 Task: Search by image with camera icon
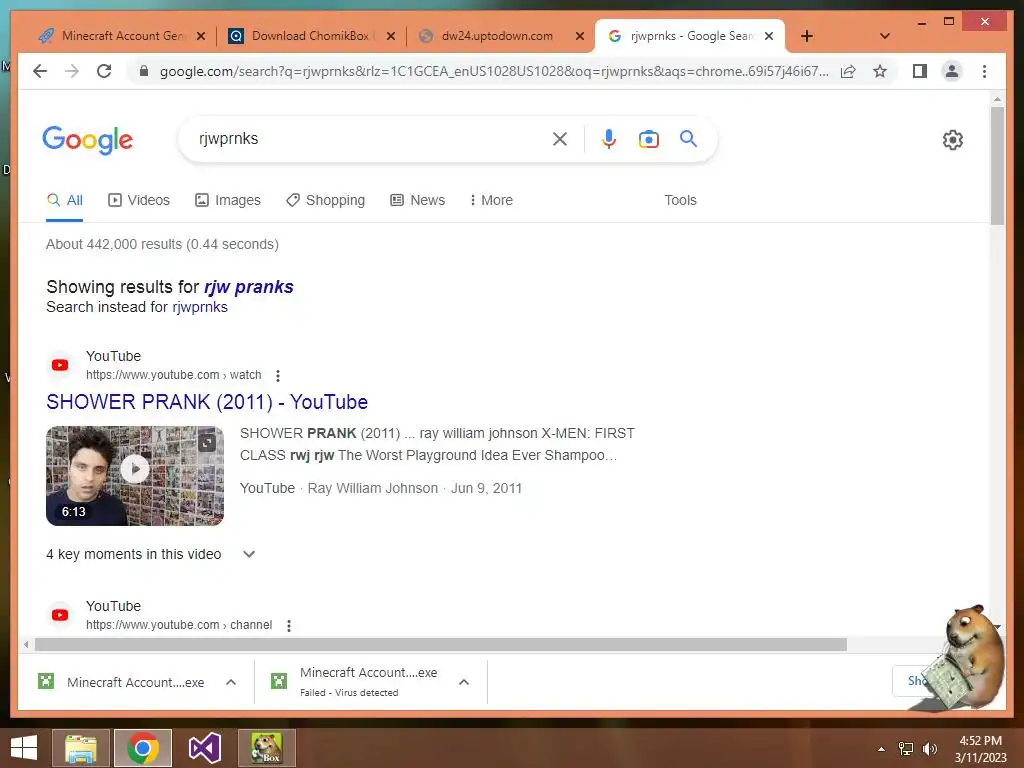coord(648,139)
